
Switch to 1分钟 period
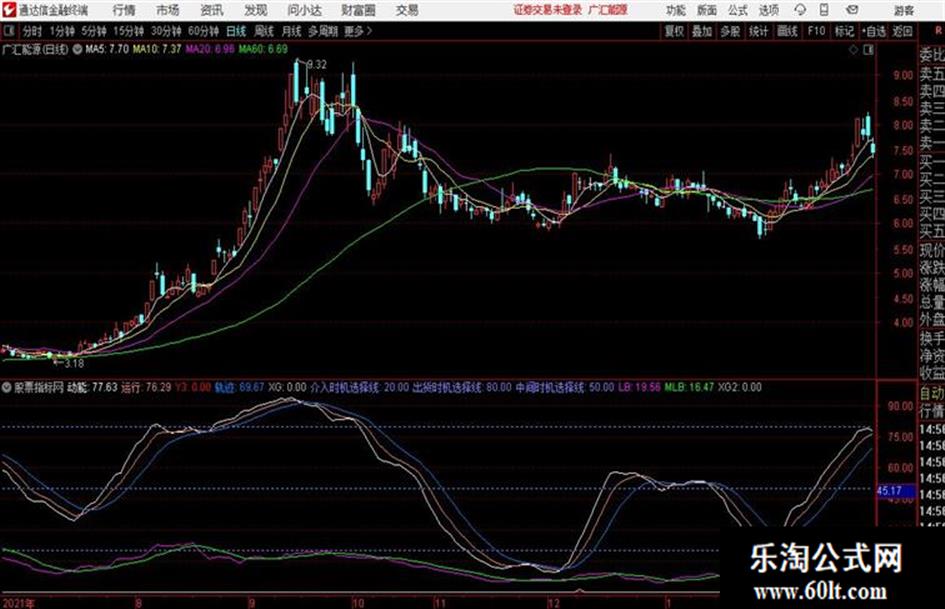[61, 31]
